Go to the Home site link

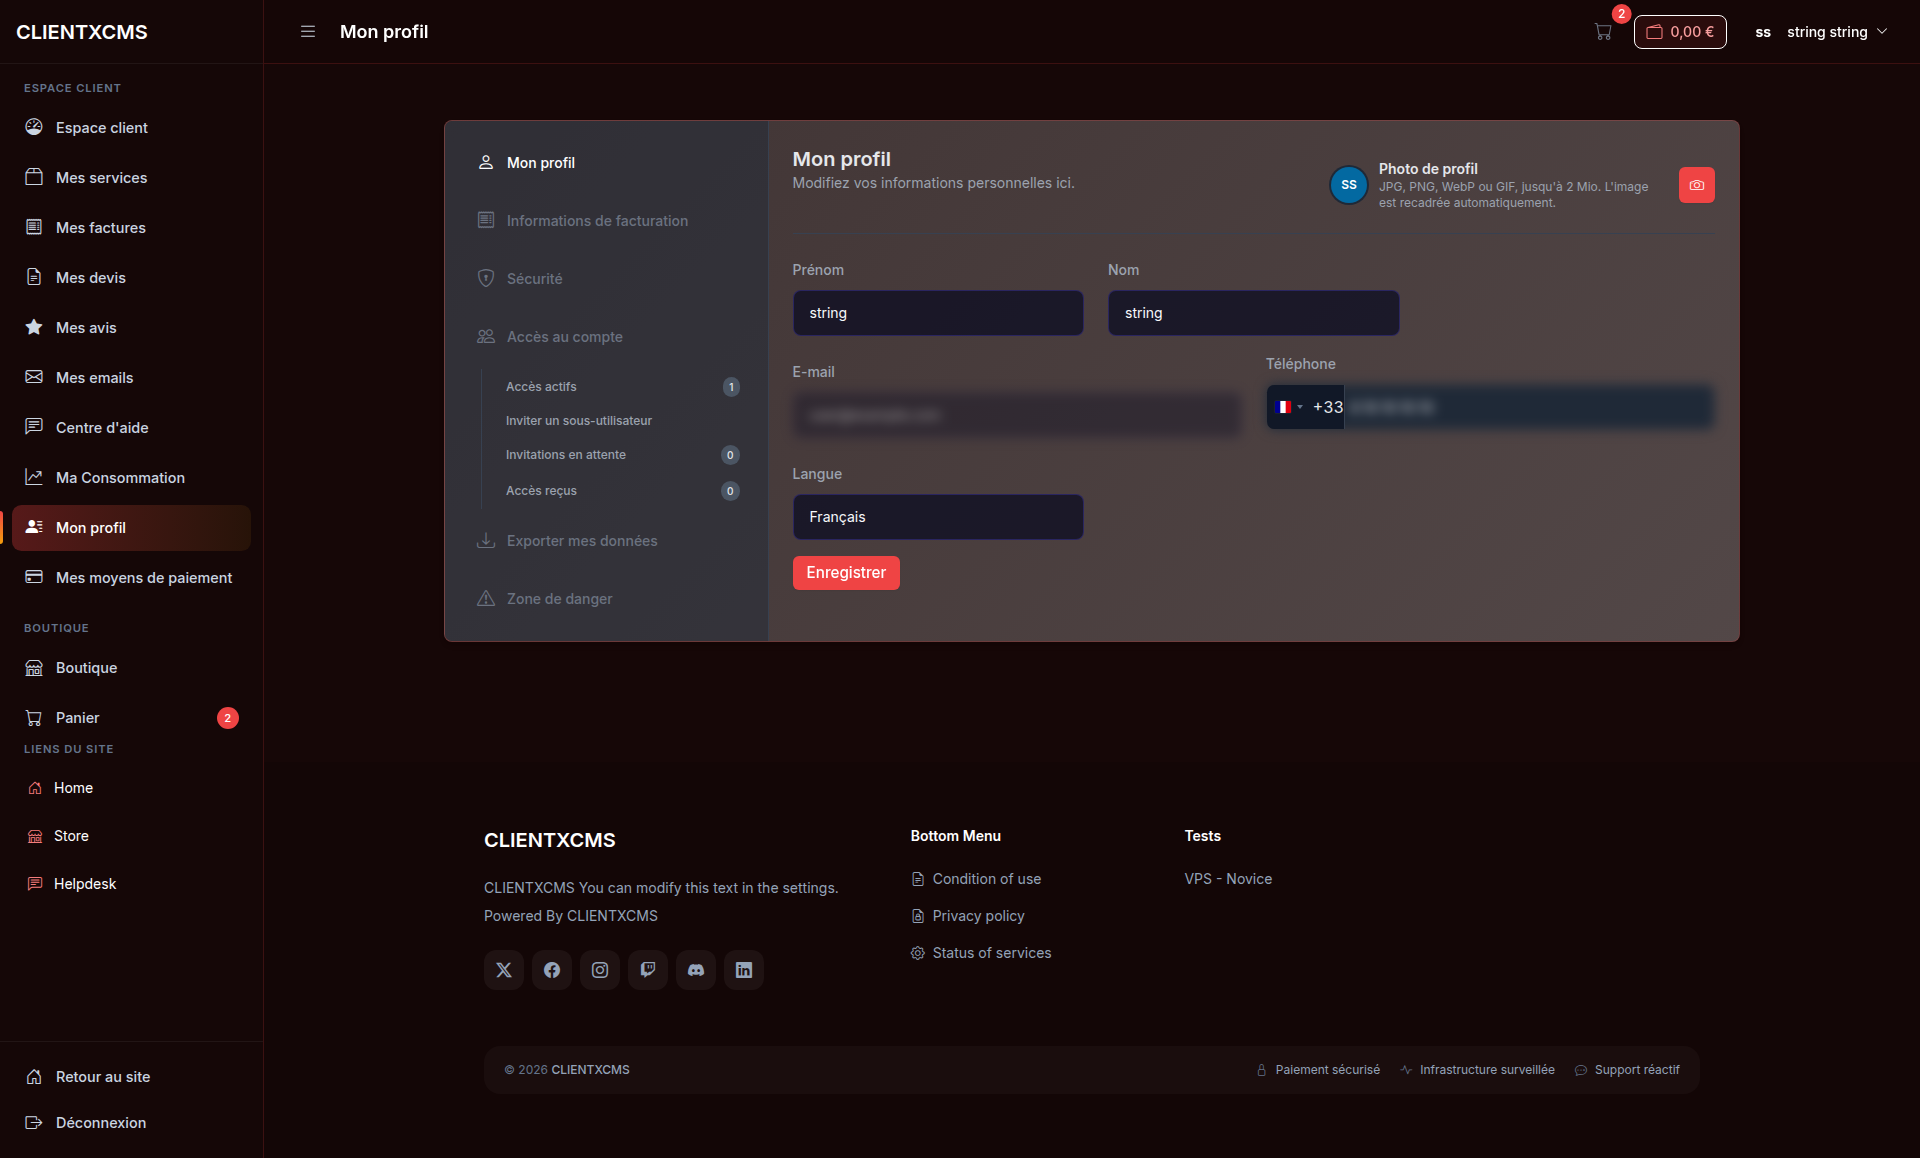[131, 788]
